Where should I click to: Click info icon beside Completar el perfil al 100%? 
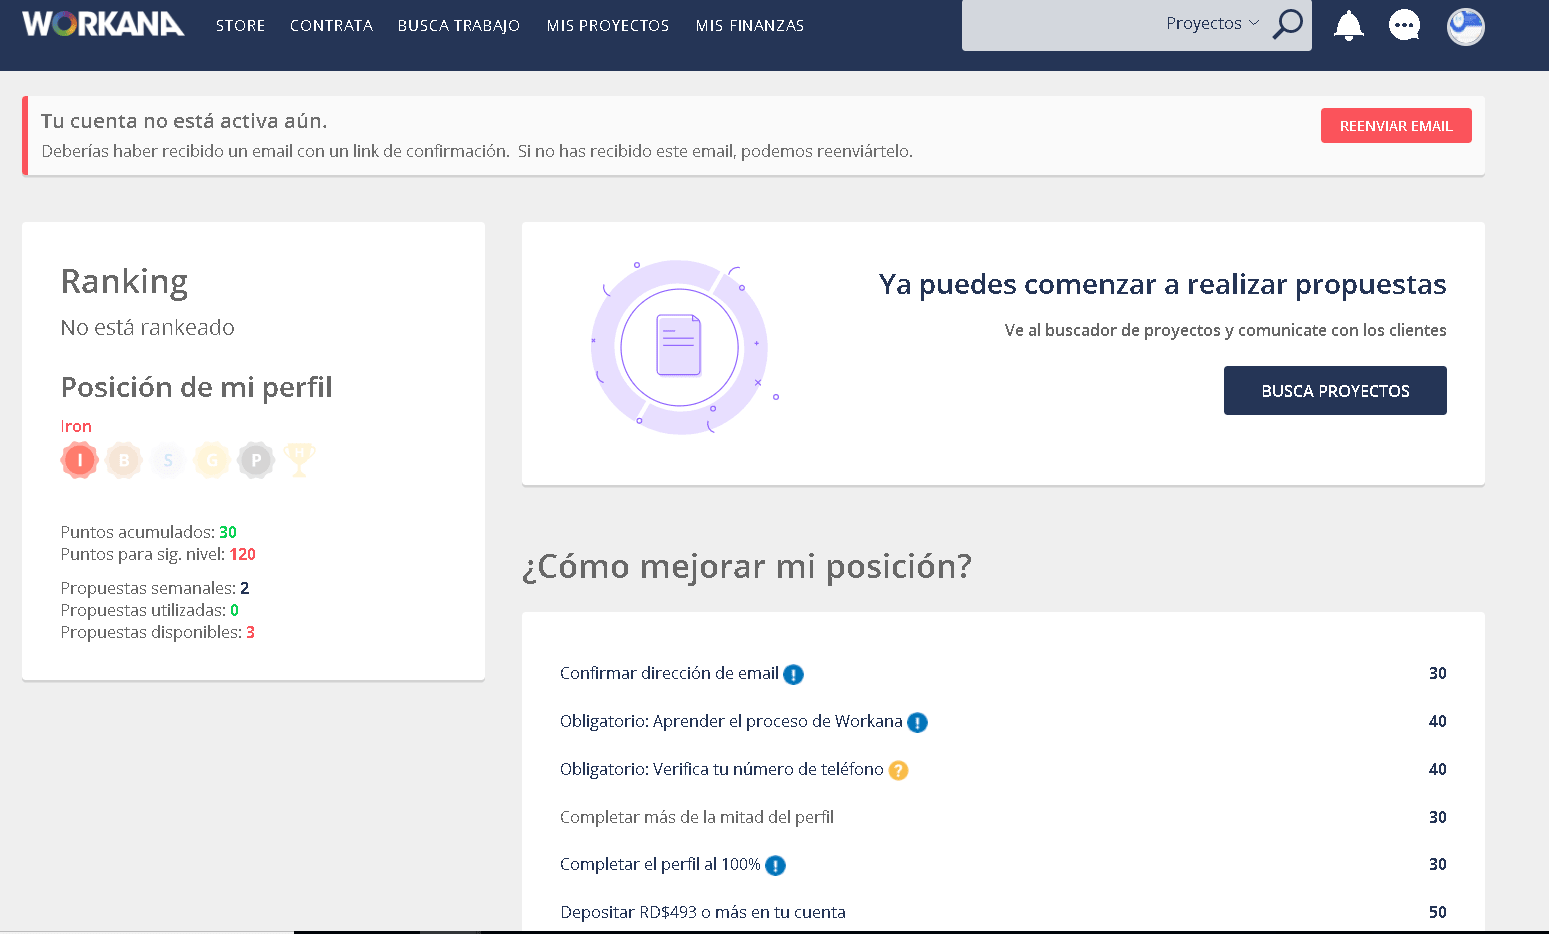click(774, 865)
